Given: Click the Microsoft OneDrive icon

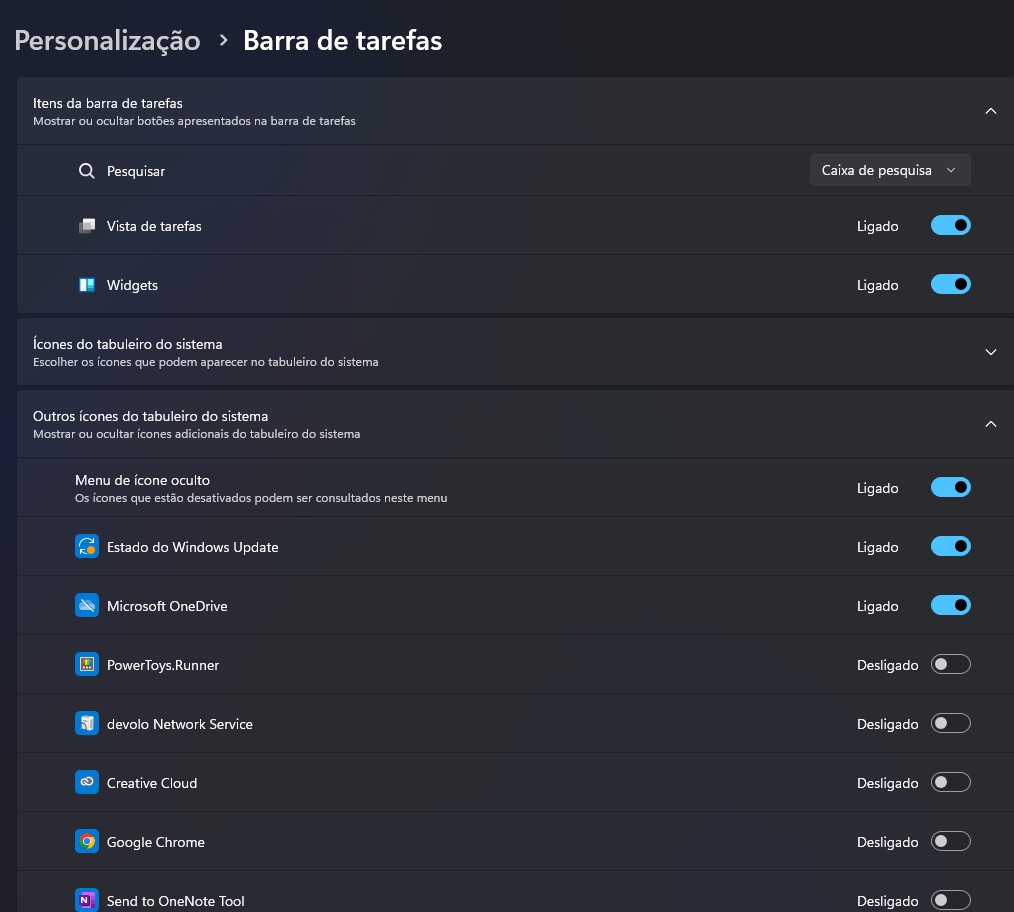Looking at the screenshot, I should click(87, 605).
